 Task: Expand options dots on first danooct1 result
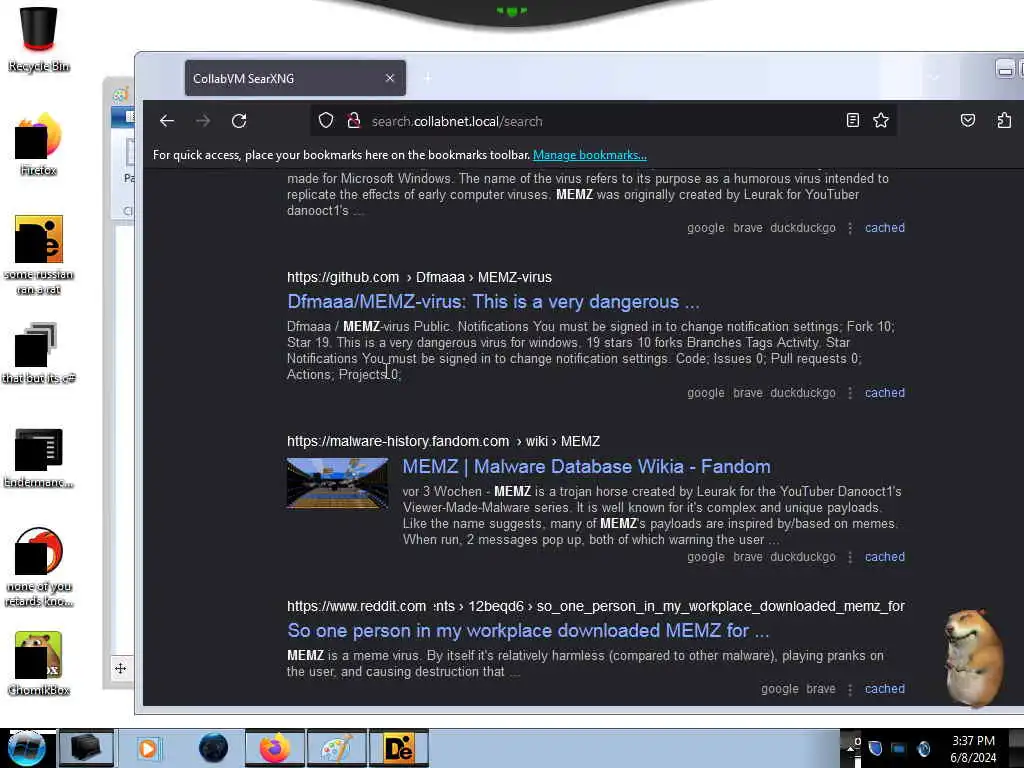click(x=850, y=228)
